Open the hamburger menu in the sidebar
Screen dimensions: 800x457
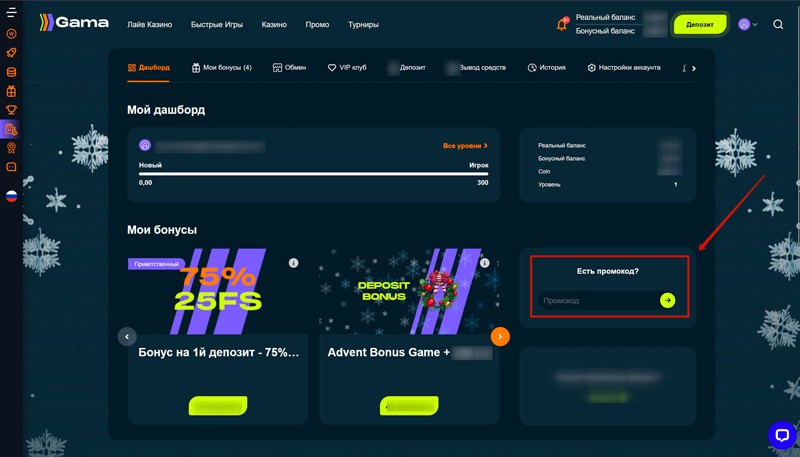pos(11,11)
